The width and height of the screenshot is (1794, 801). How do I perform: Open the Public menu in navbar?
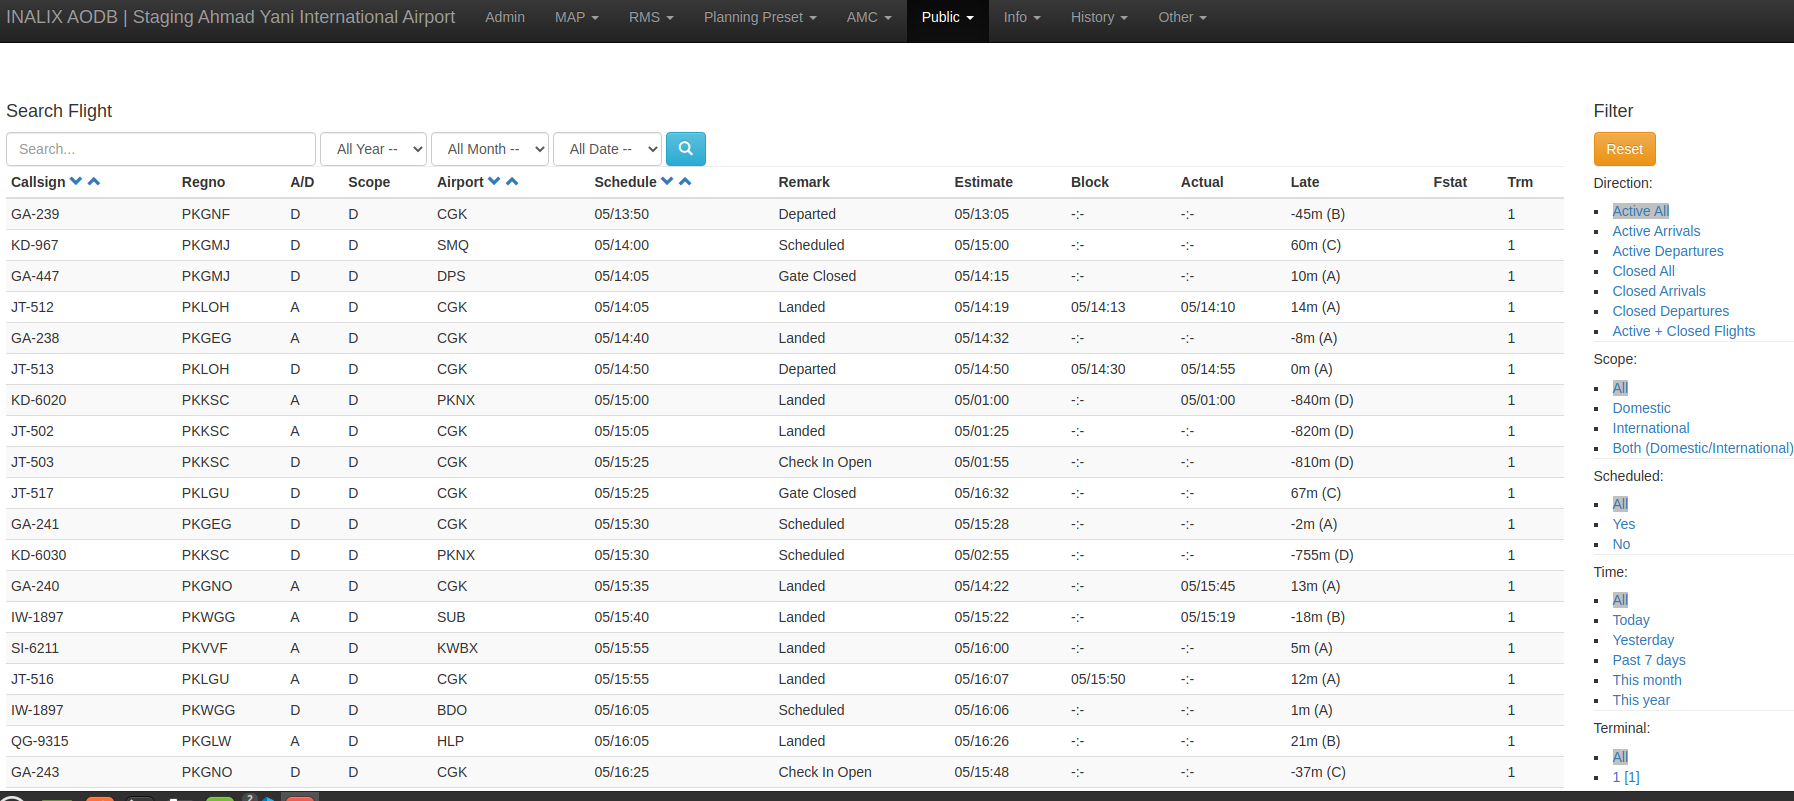tap(946, 17)
